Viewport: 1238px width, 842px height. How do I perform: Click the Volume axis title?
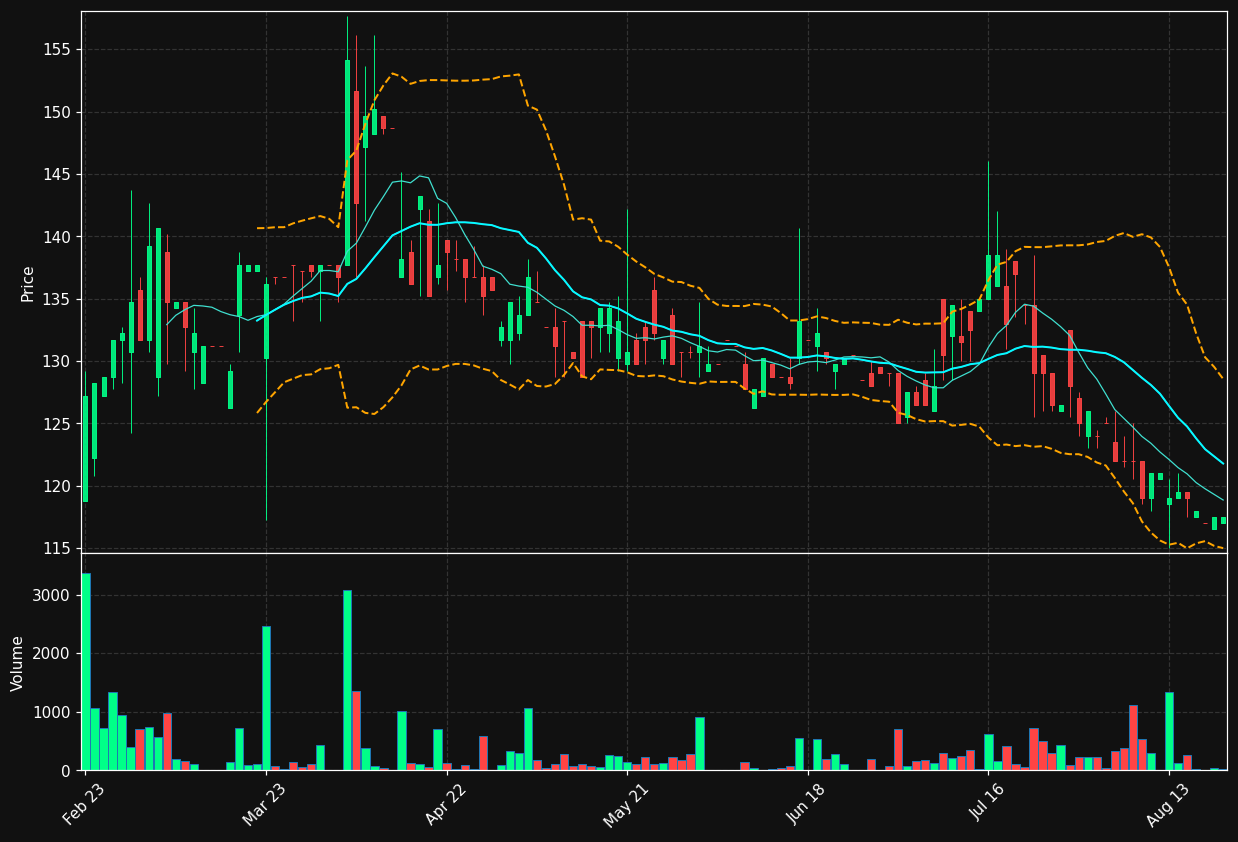point(18,663)
